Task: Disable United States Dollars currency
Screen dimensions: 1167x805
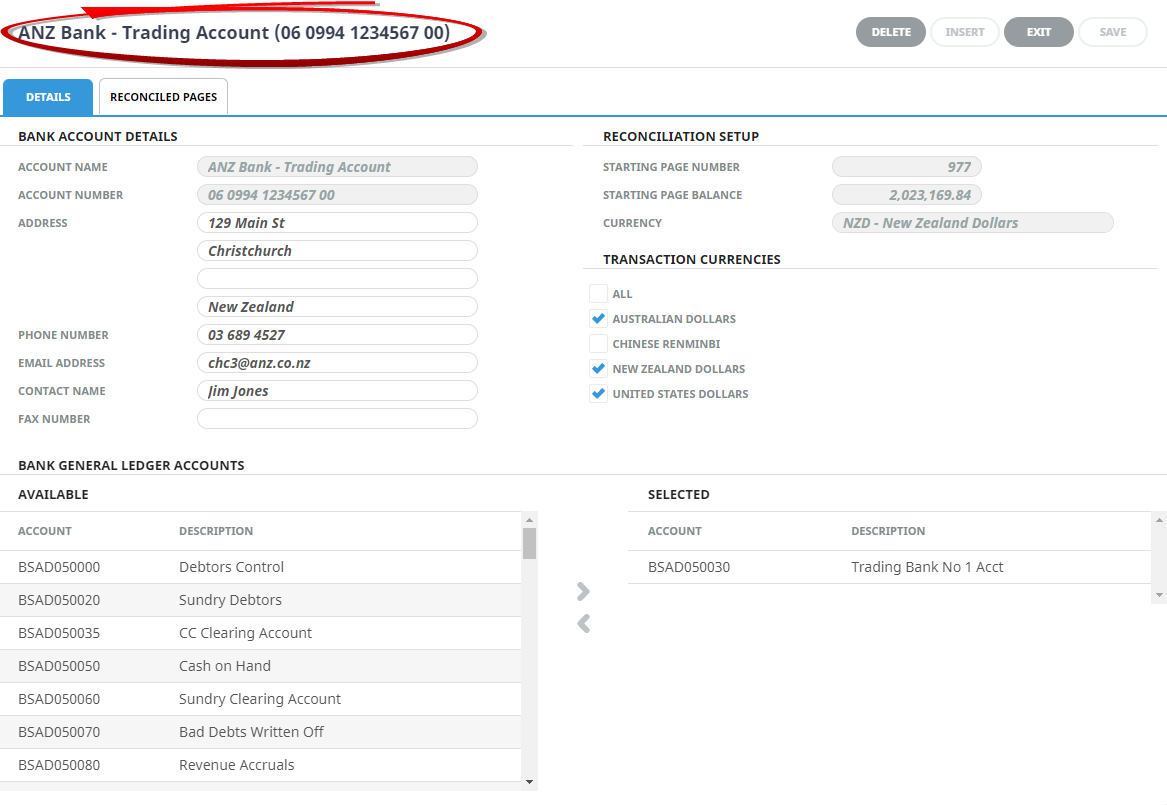Action: click(598, 394)
